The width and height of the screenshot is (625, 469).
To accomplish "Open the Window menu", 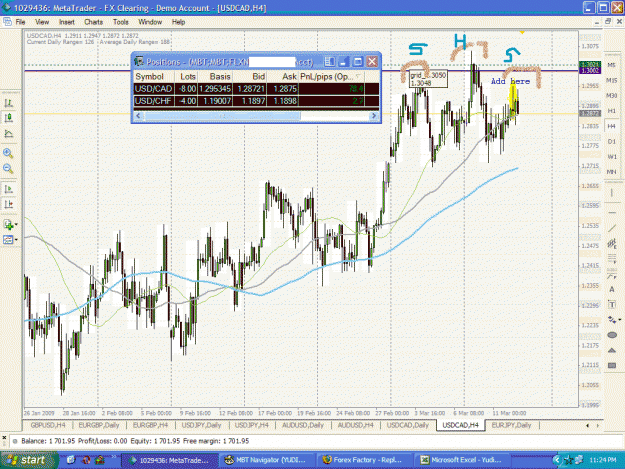I will pyautogui.click(x=150, y=22).
